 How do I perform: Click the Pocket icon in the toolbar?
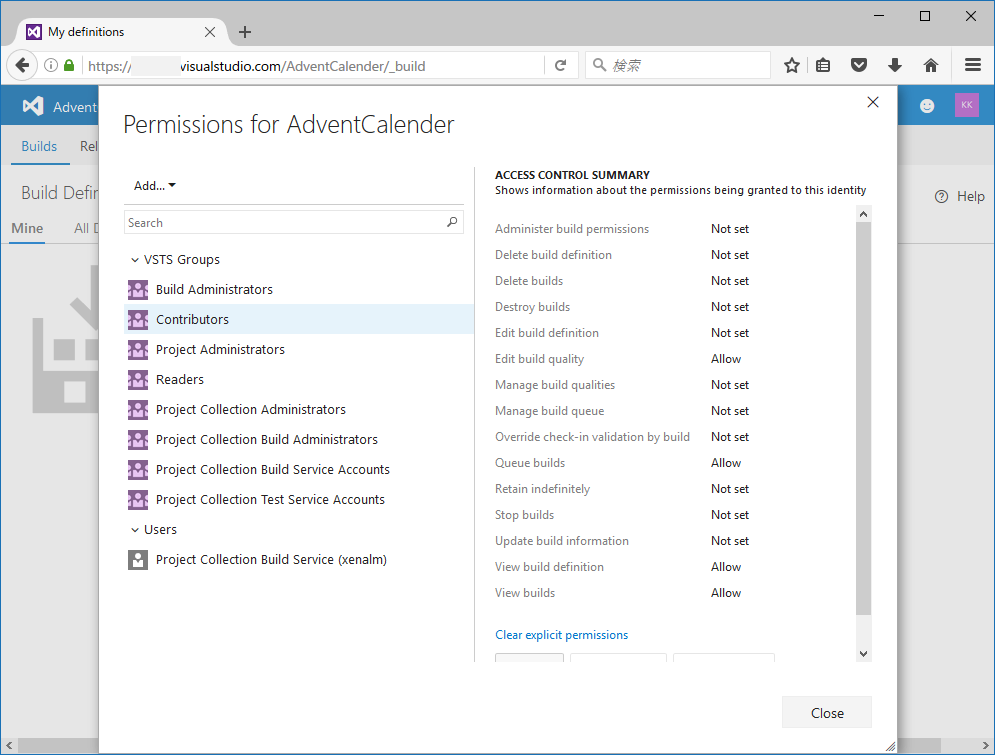point(859,65)
